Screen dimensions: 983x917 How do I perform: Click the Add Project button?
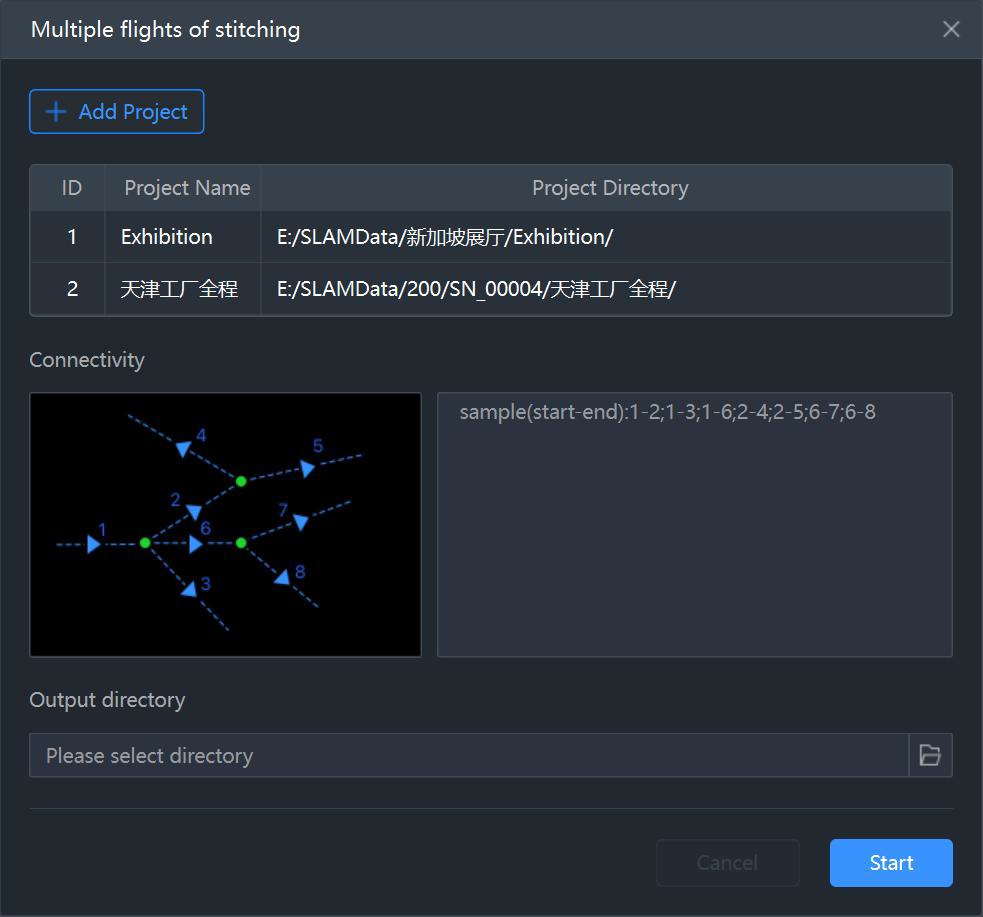(x=117, y=112)
